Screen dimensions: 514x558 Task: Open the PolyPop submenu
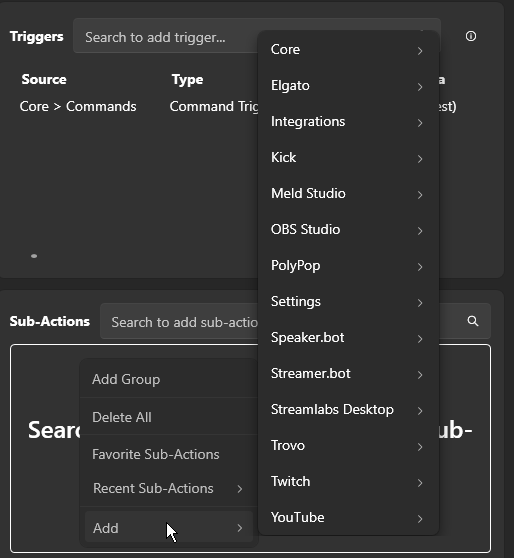click(348, 265)
